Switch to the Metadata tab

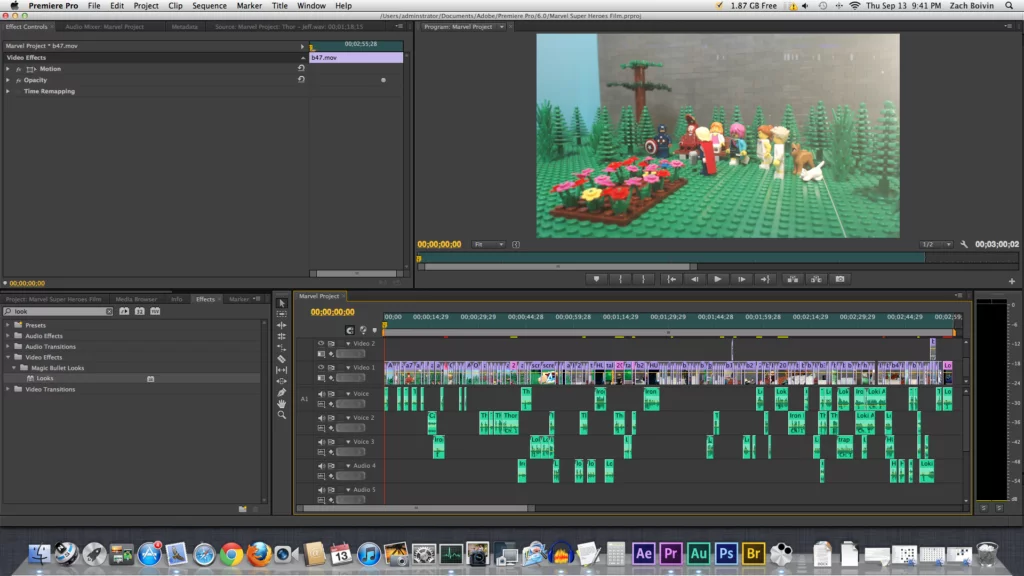point(184,27)
